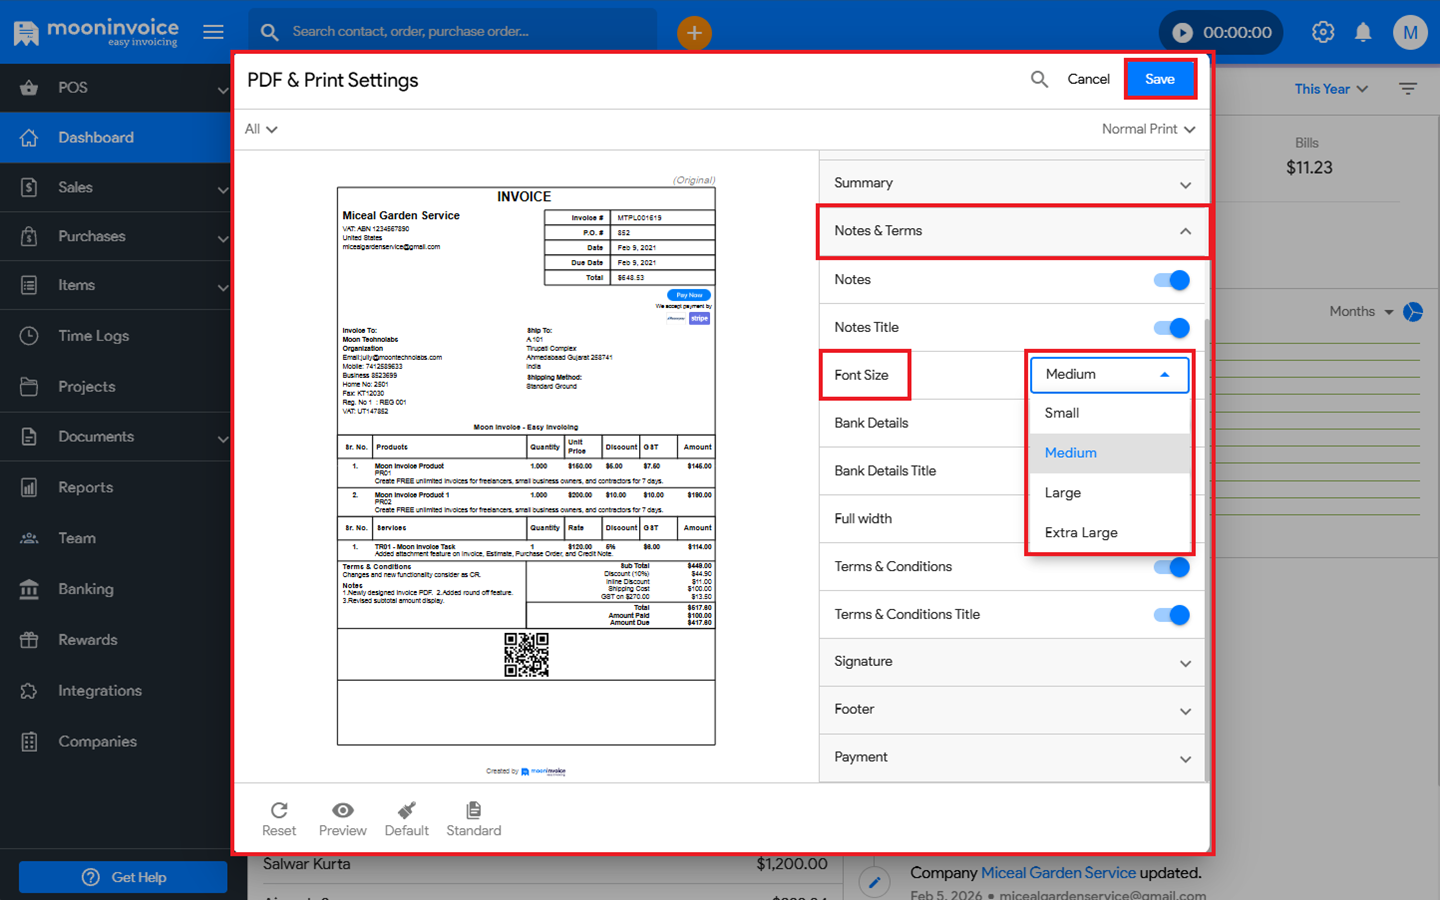1440x900 pixels.
Task: Click Cancel to discard settings
Action: point(1088,79)
